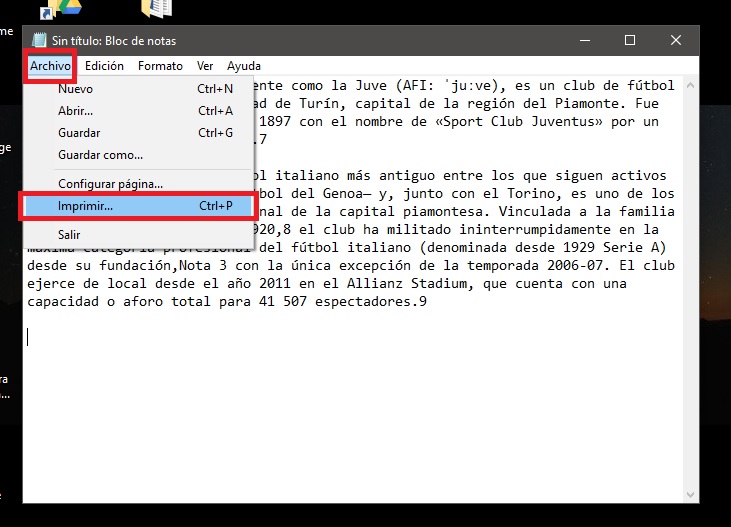
Task: Click the scrollbar down arrow
Action: 690,494
